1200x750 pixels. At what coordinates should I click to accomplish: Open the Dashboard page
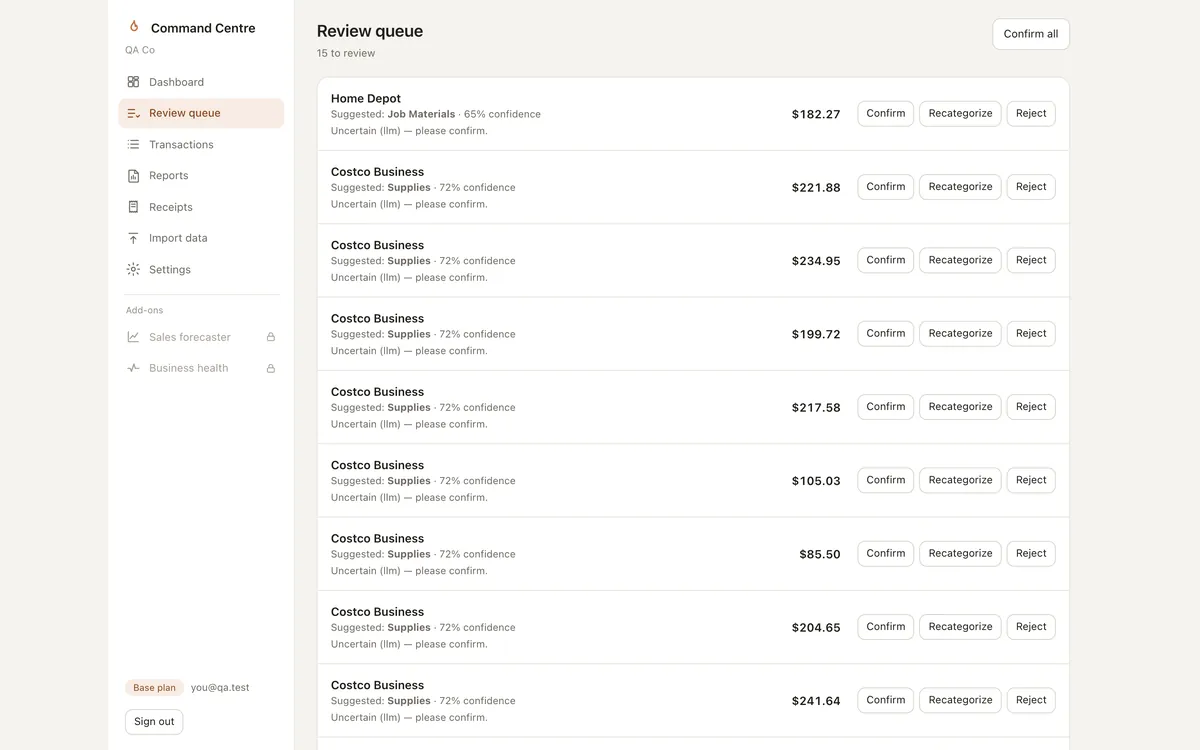tap(201, 82)
